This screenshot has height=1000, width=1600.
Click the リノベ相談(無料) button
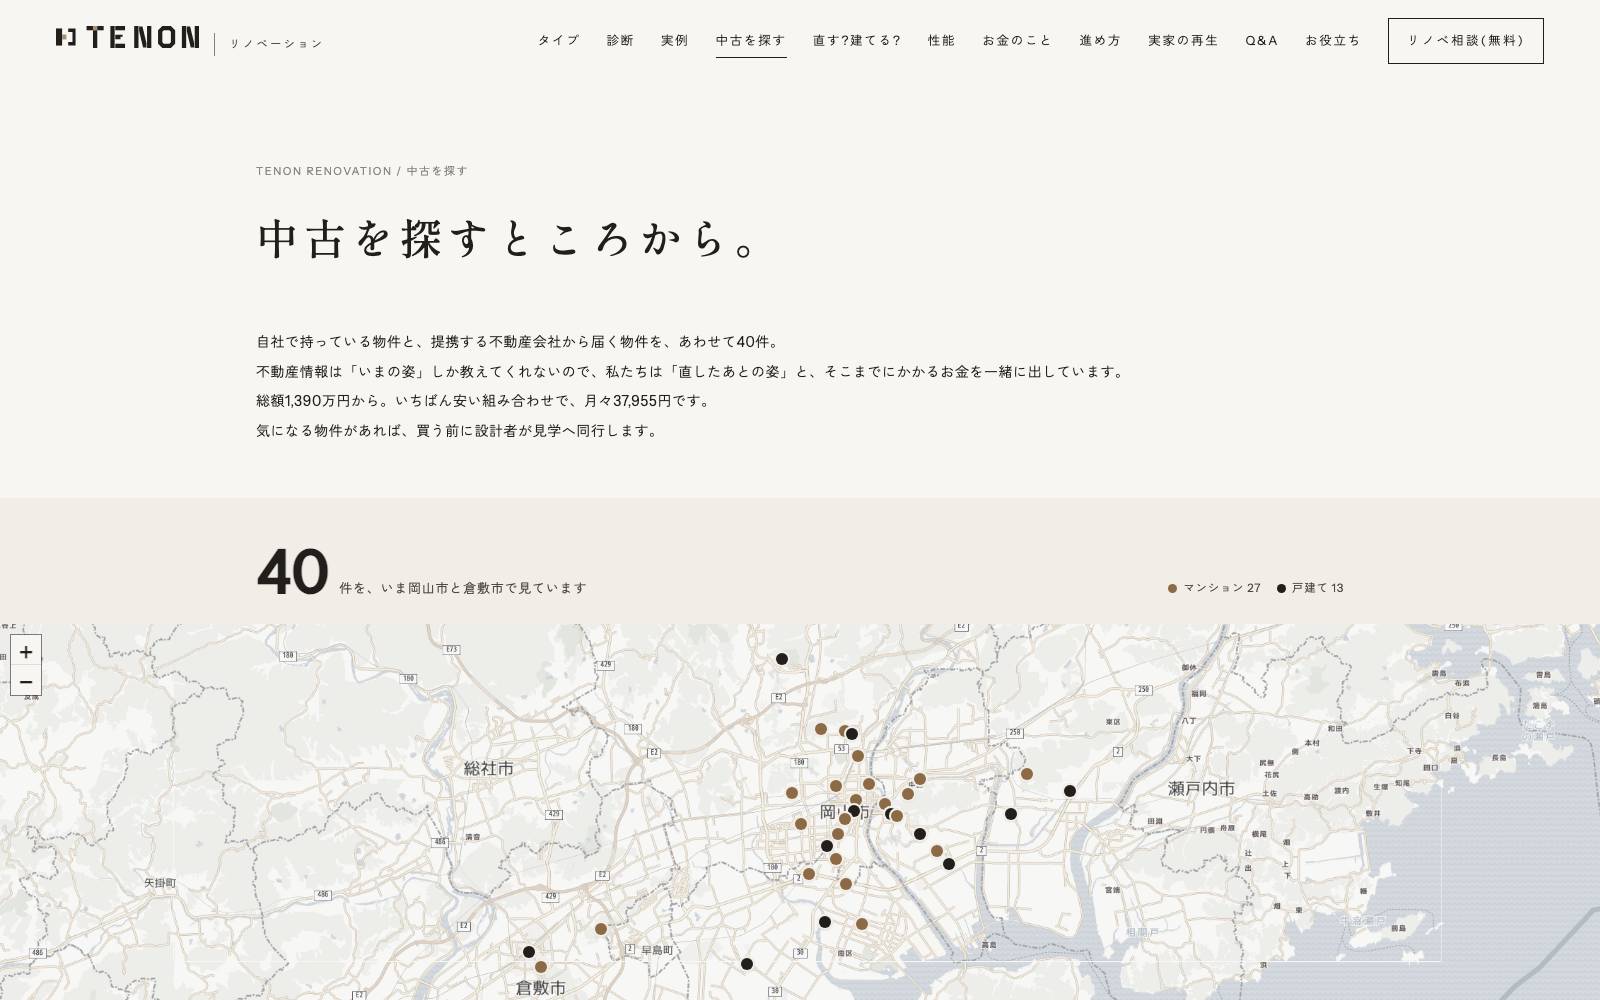1466,41
